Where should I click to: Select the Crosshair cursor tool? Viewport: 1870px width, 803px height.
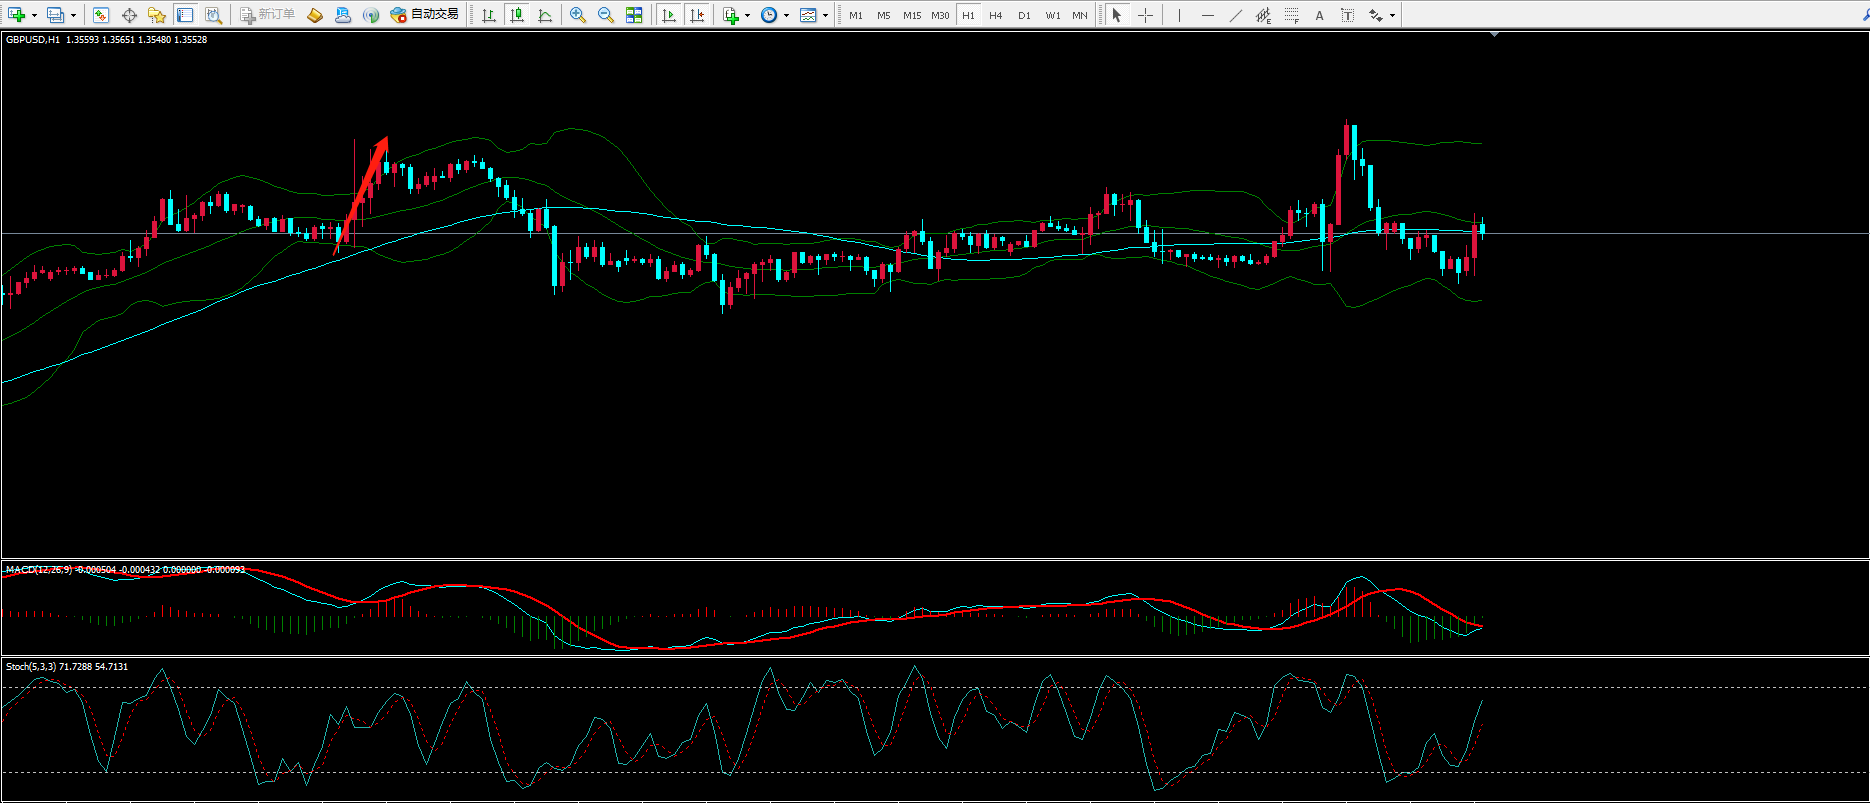point(1145,15)
